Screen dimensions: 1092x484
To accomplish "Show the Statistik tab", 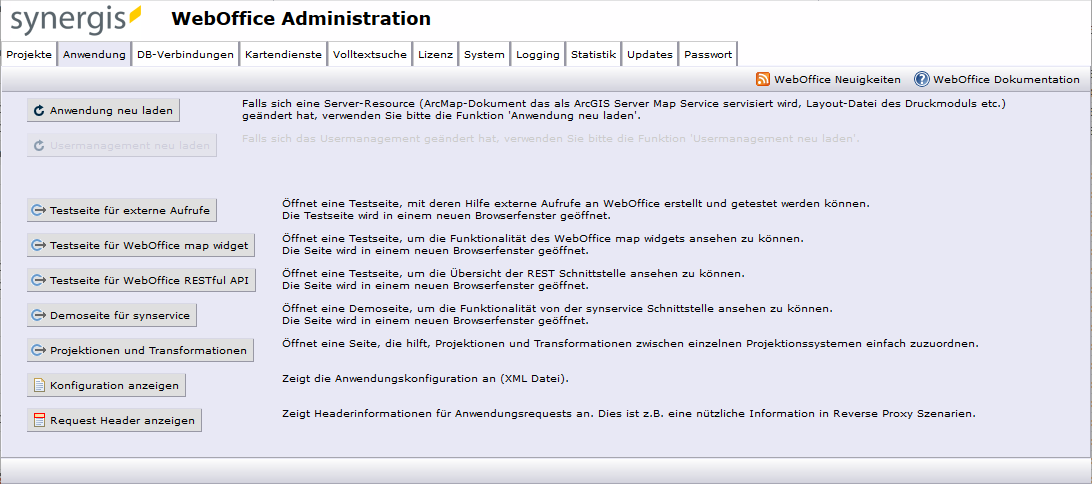I will (593, 54).
